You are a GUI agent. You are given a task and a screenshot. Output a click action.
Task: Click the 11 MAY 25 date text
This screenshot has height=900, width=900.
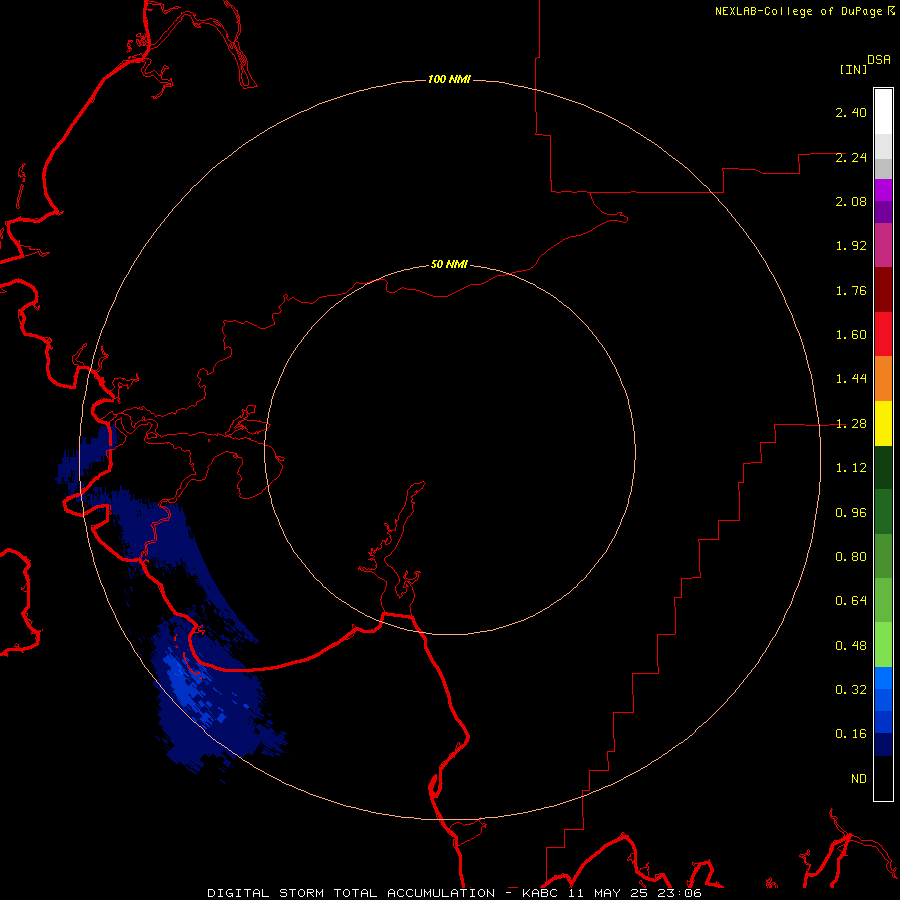point(607,893)
